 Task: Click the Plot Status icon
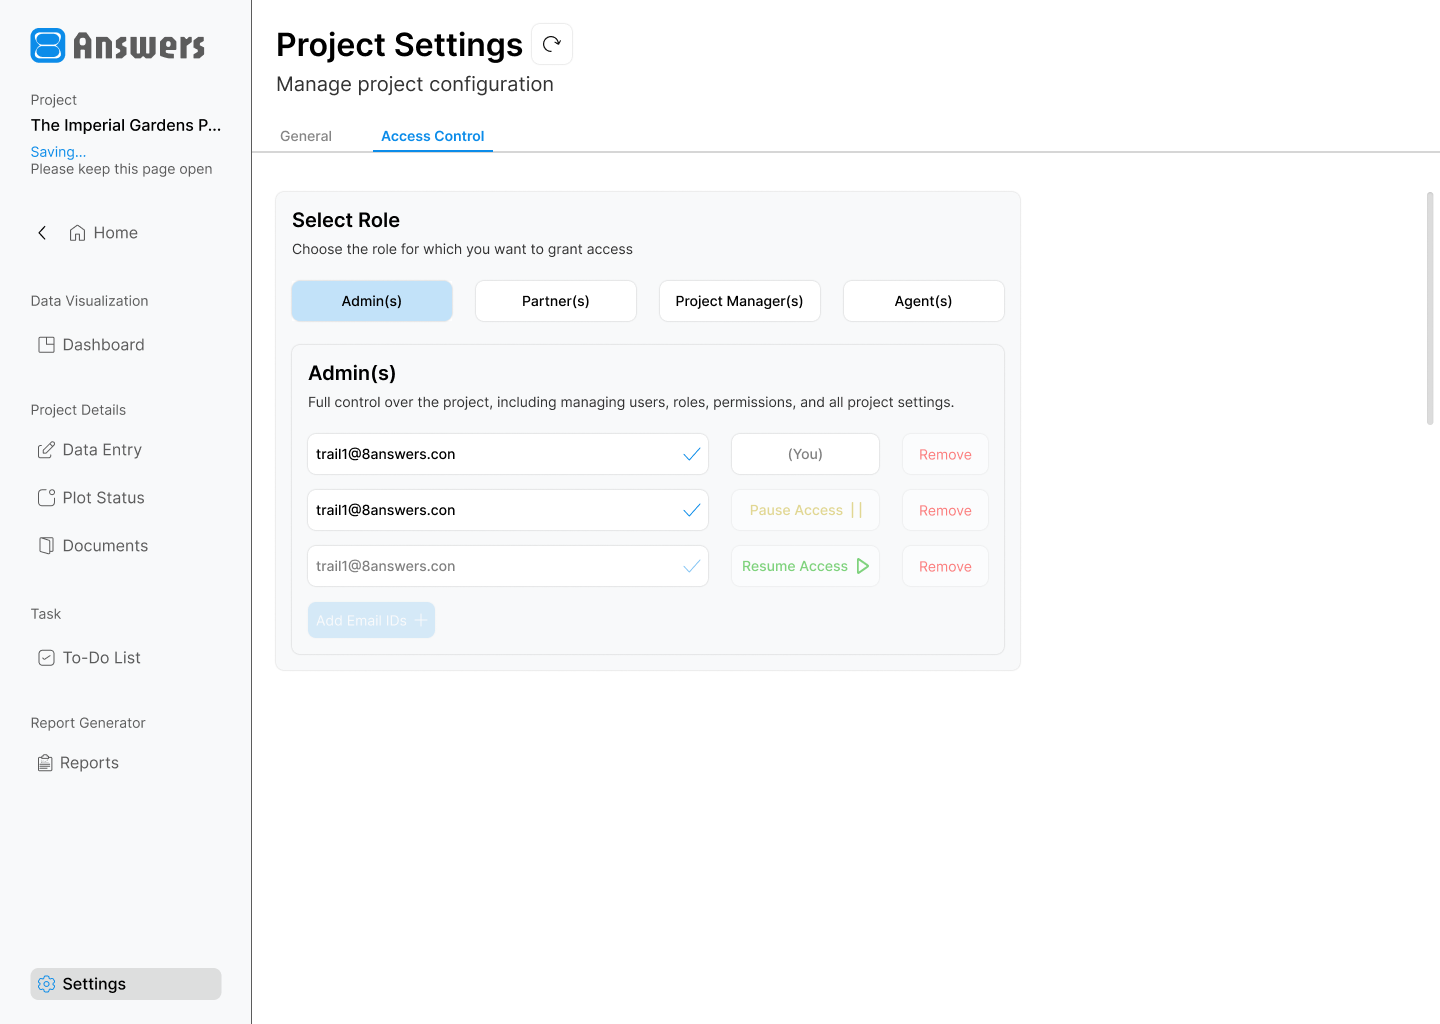46,498
